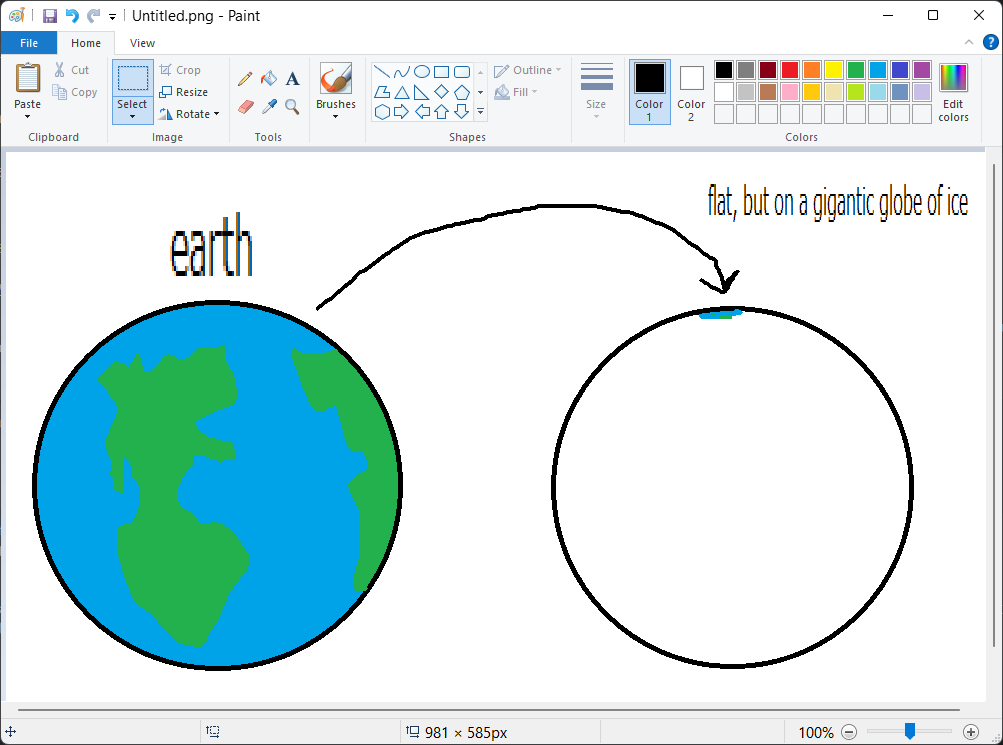Select the Down arrow shape
Screen dimensions: 1003x745
[x=461, y=112]
